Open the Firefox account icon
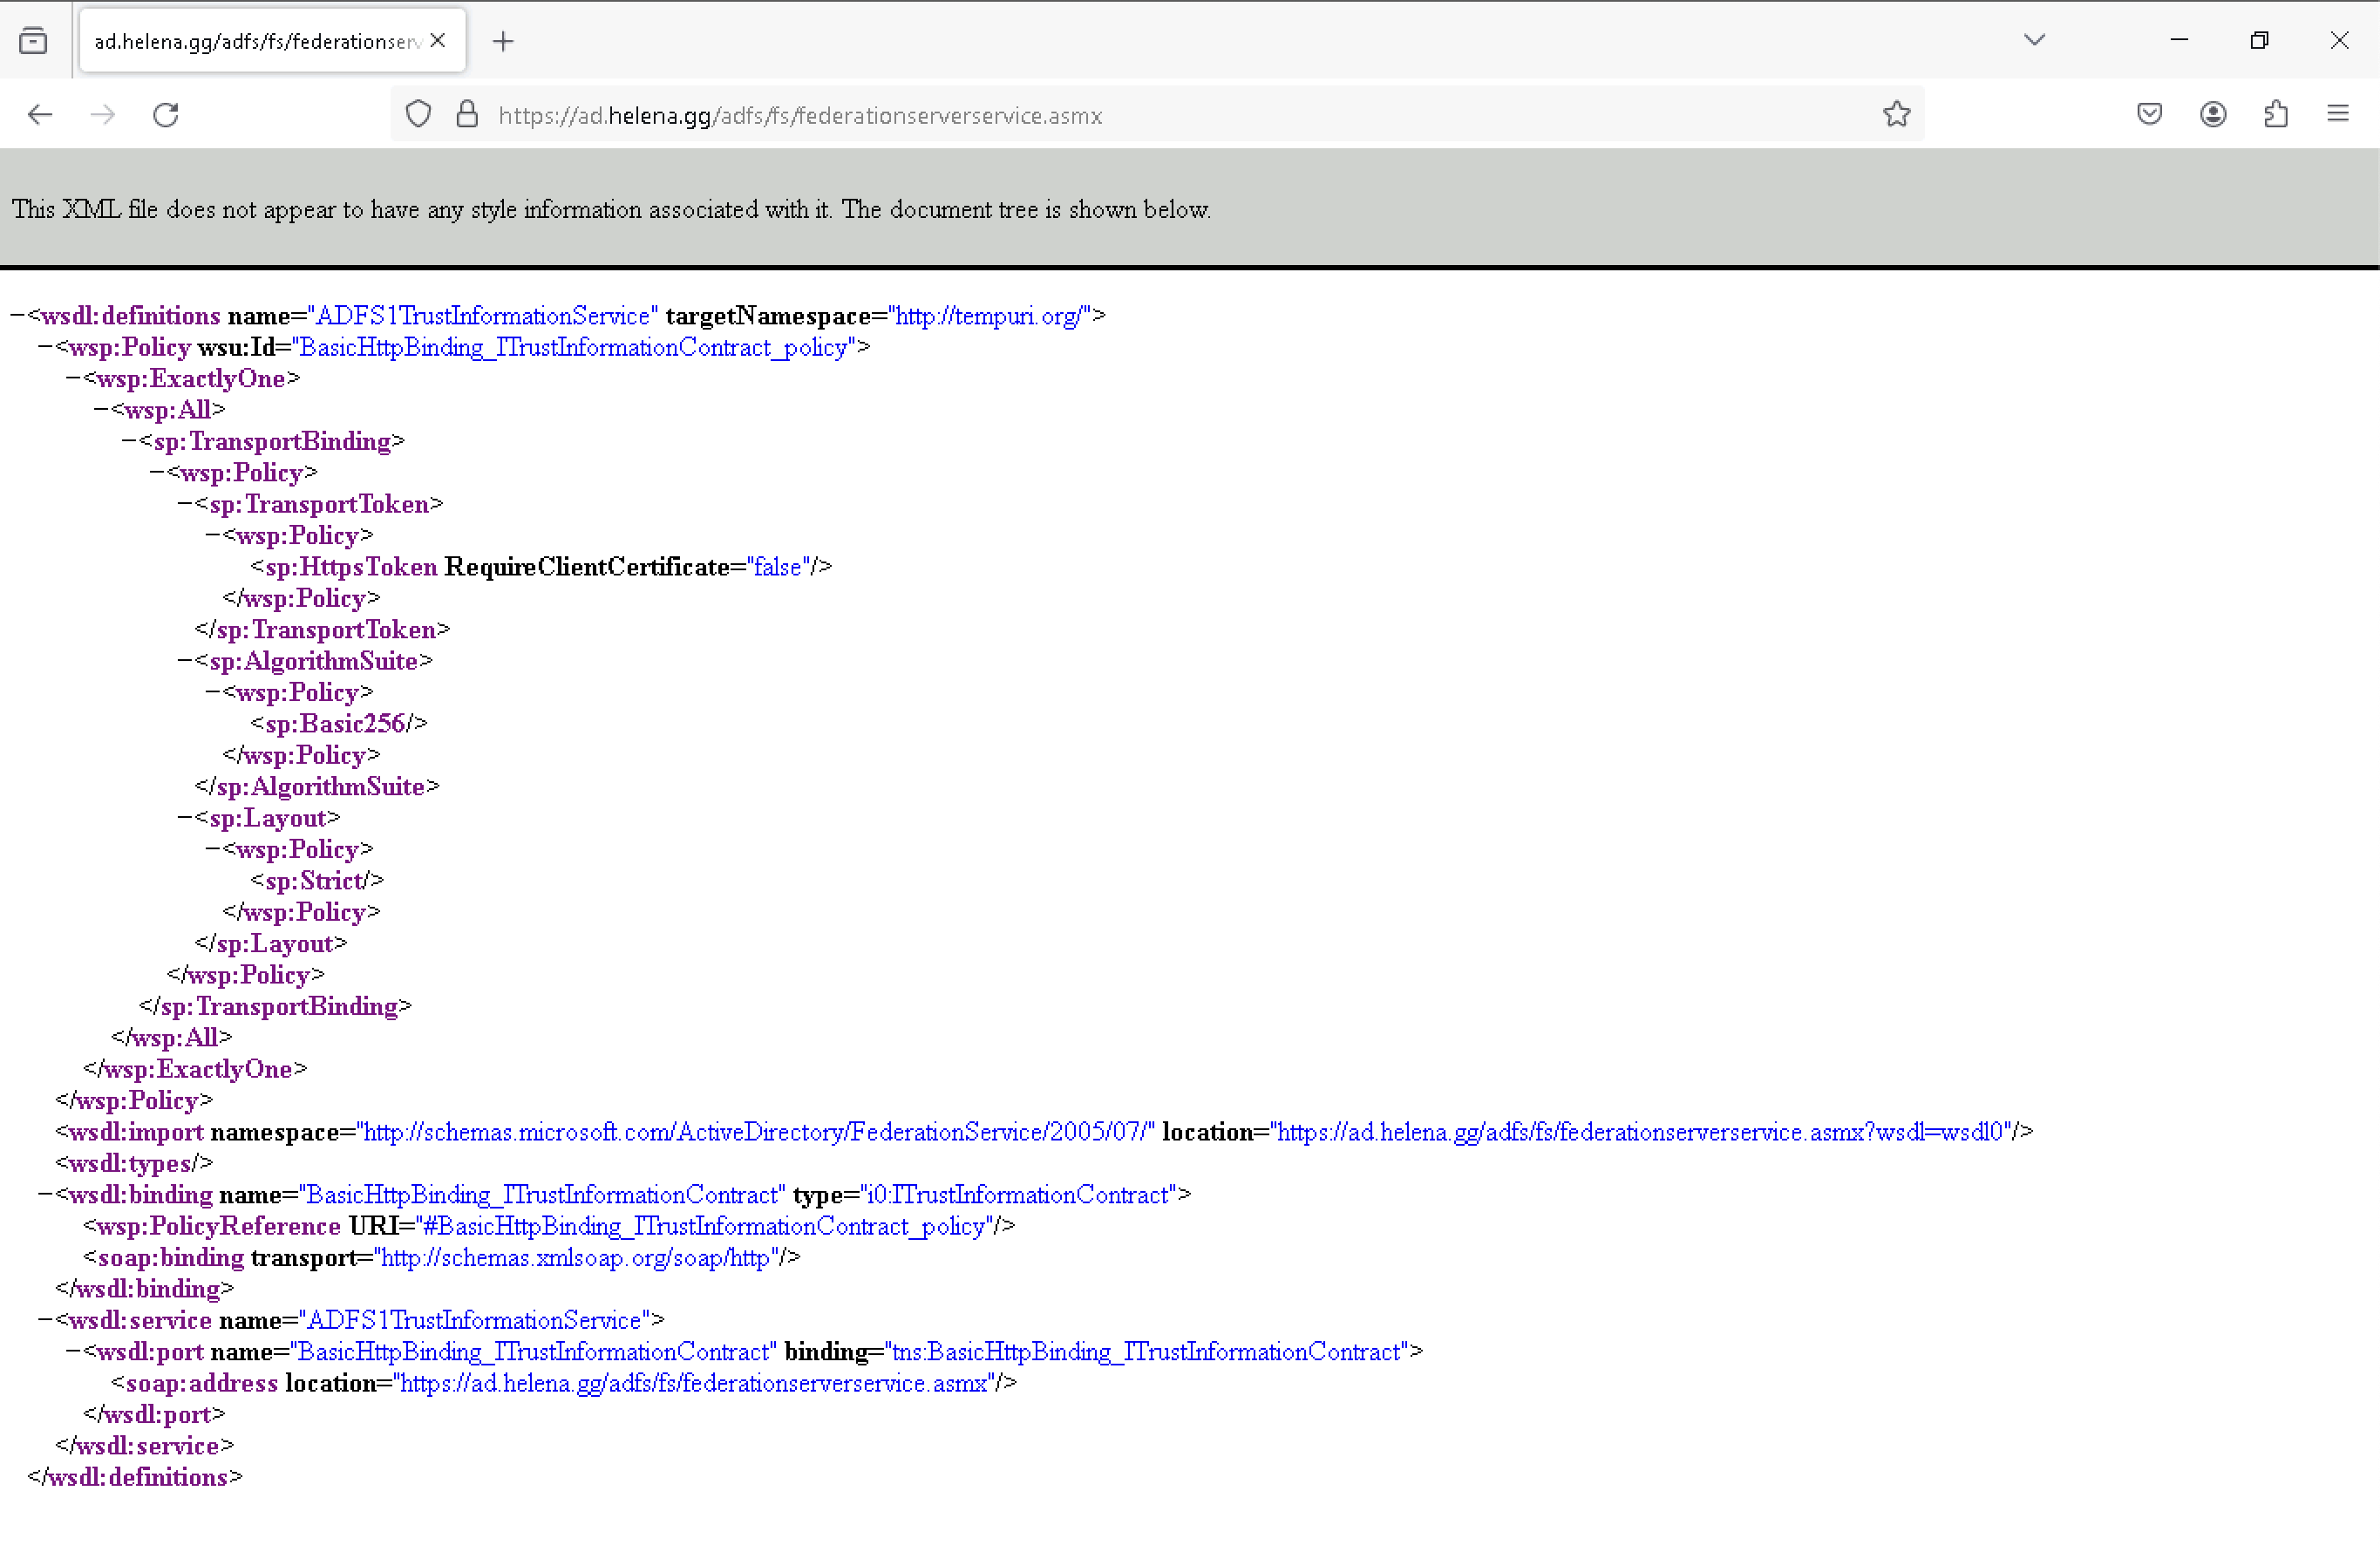This screenshot has height=1566, width=2380. pos(2213,115)
